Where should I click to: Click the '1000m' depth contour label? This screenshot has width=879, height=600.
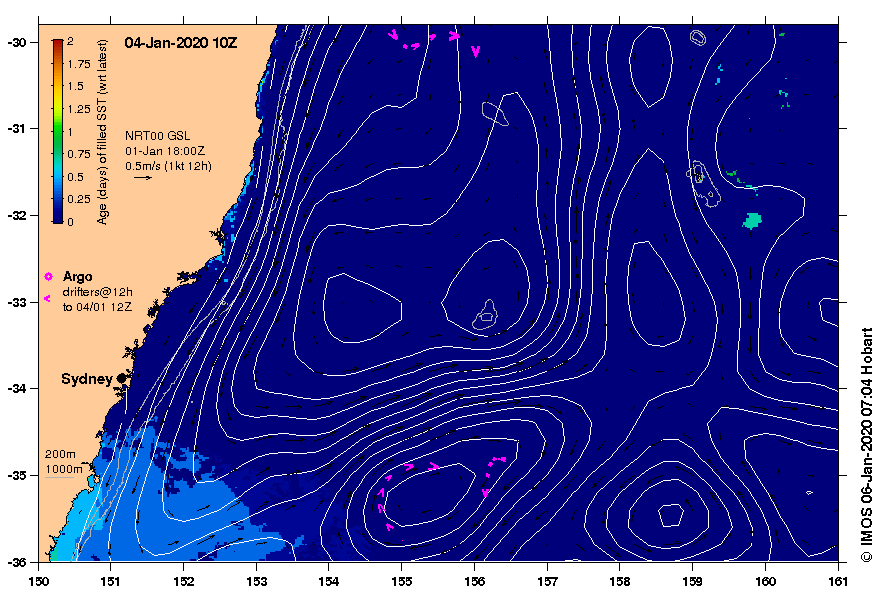[x=64, y=469]
